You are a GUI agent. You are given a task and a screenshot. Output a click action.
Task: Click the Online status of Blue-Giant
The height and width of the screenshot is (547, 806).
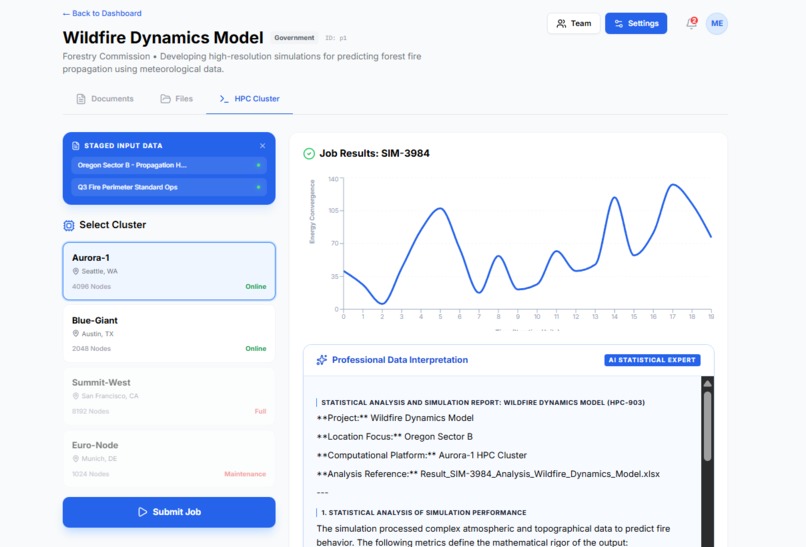coord(255,349)
